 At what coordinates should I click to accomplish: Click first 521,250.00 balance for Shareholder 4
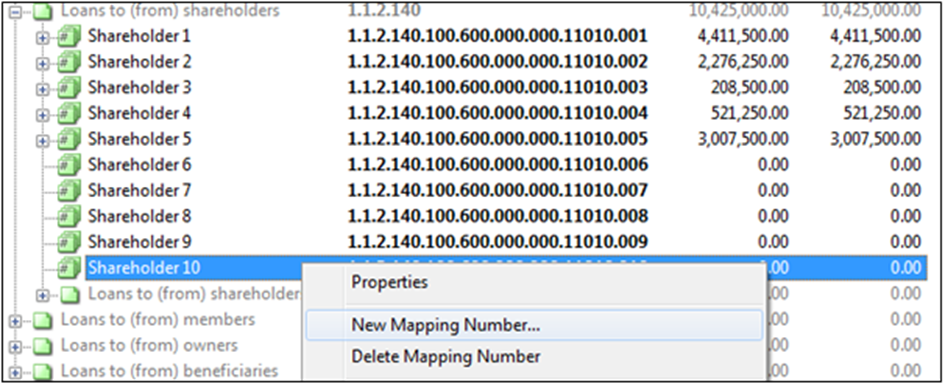pos(750,113)
